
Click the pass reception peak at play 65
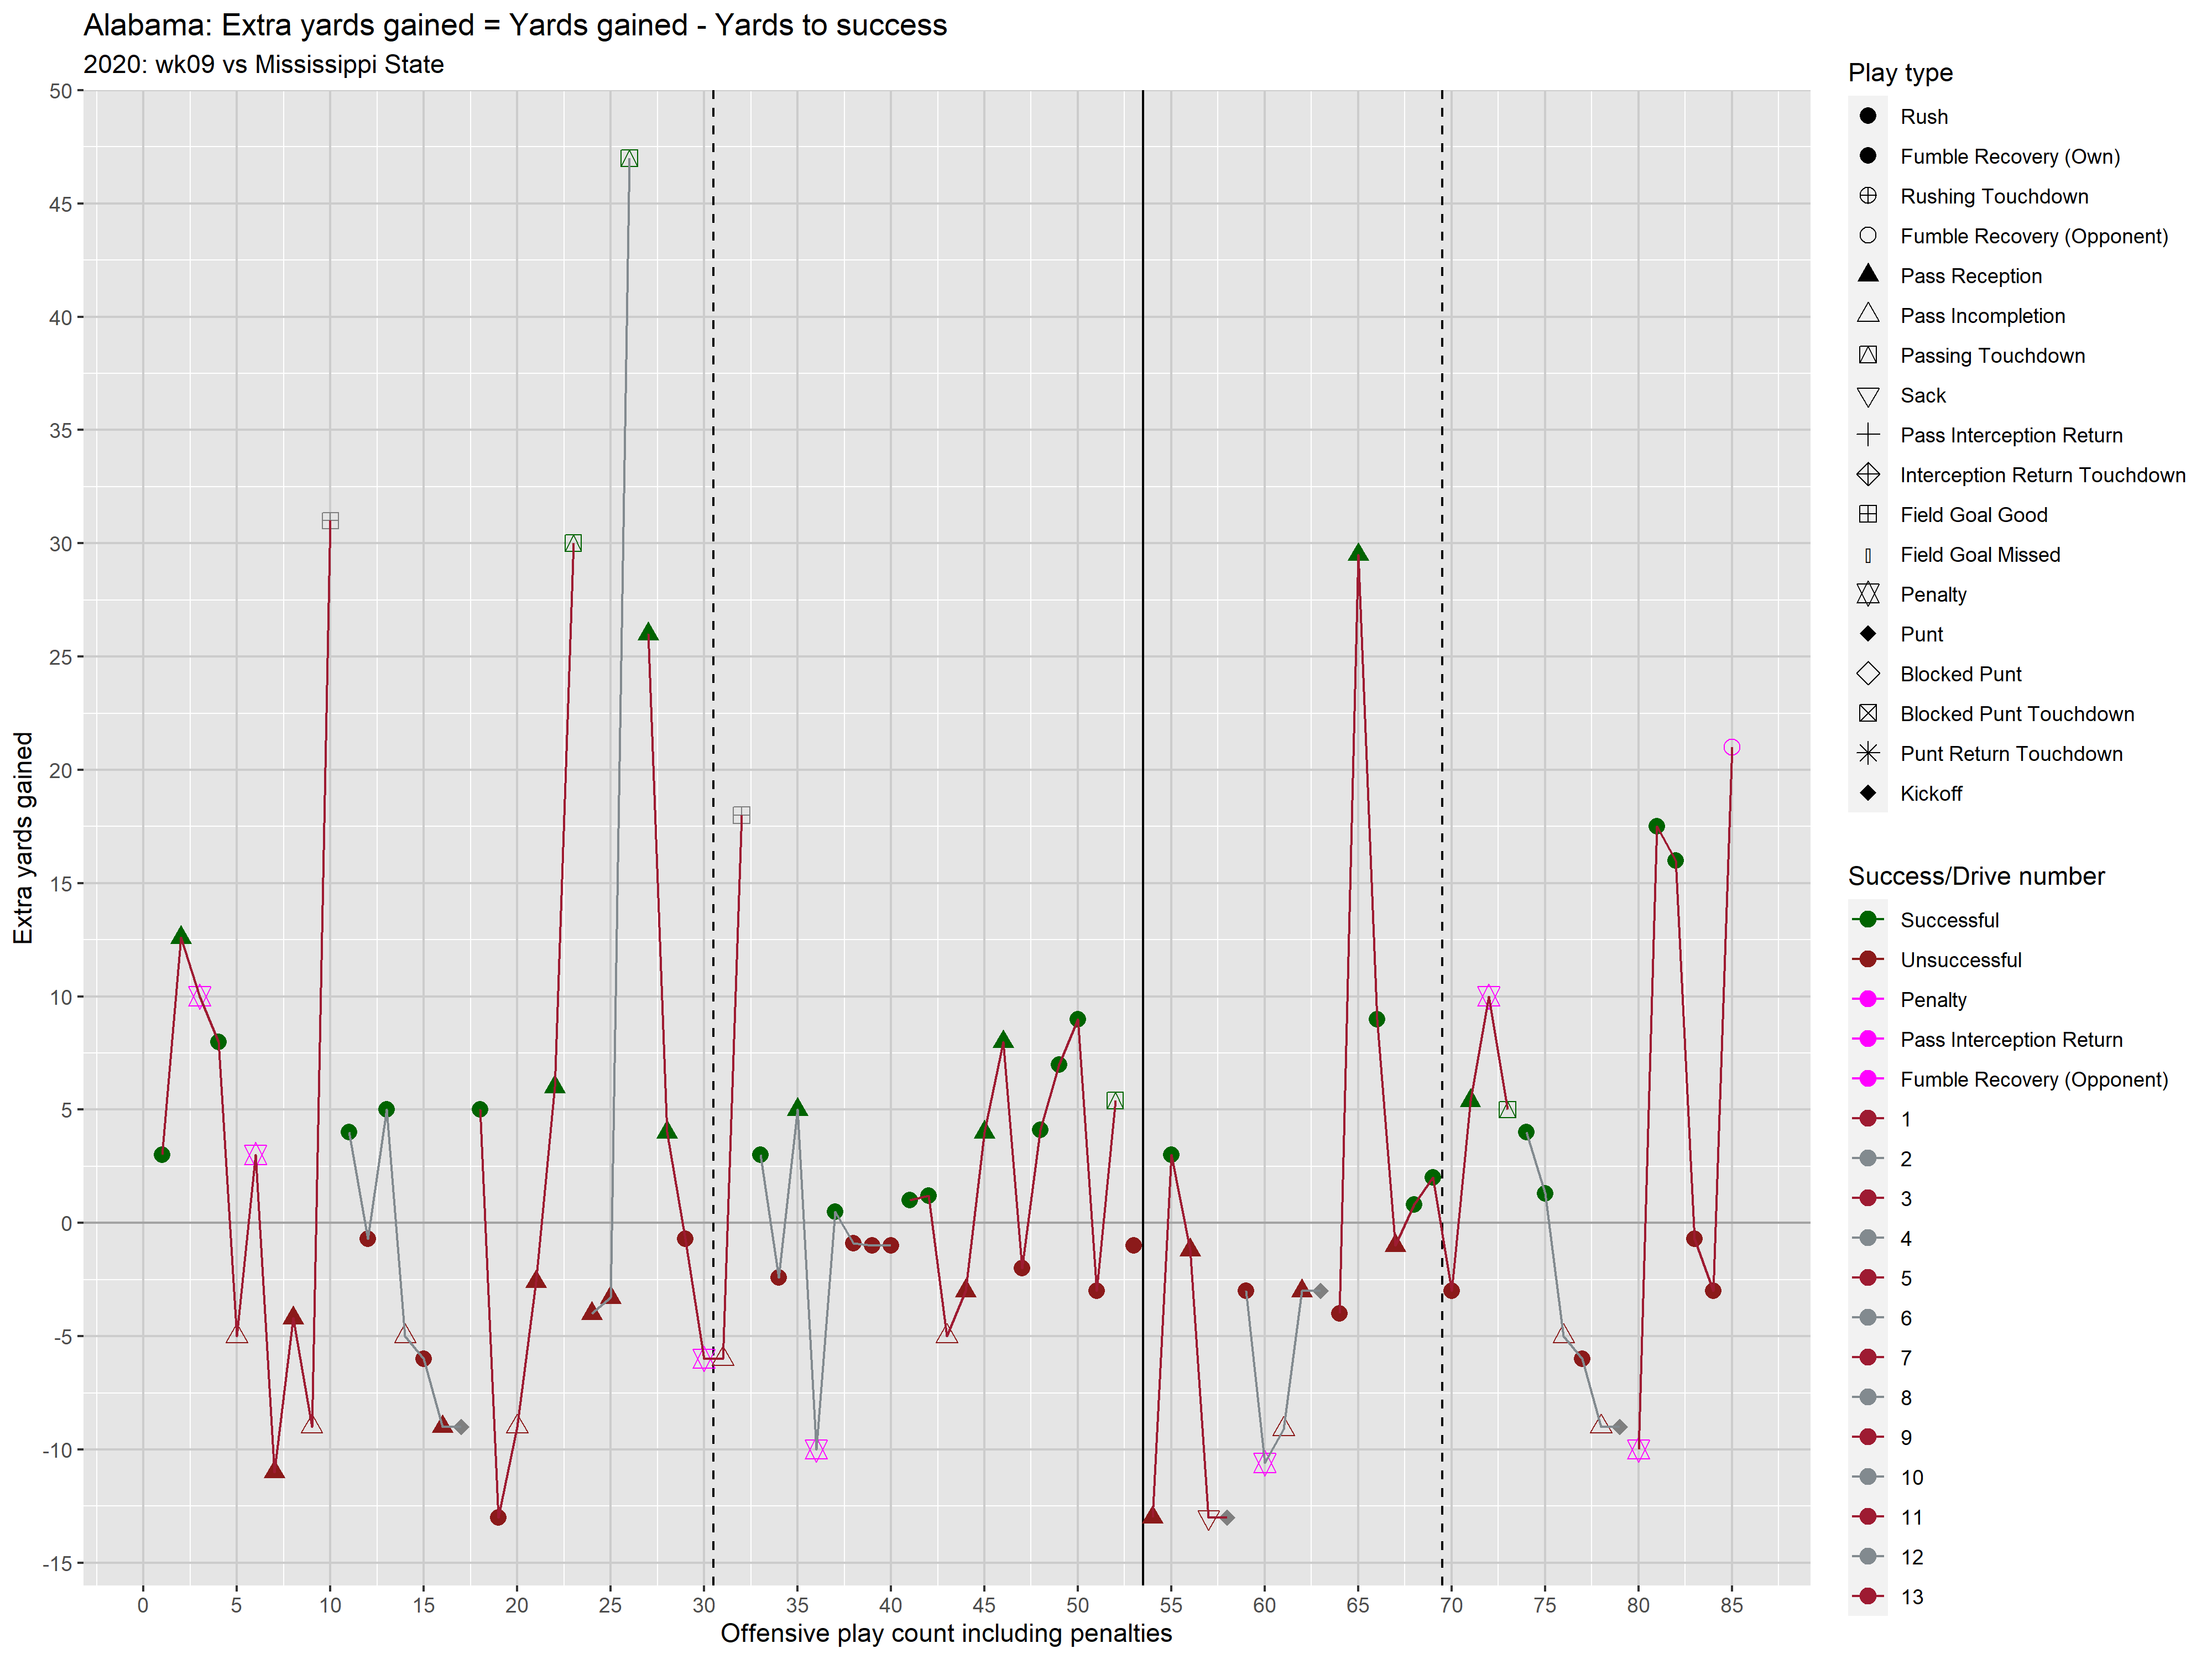point(1358,553)
